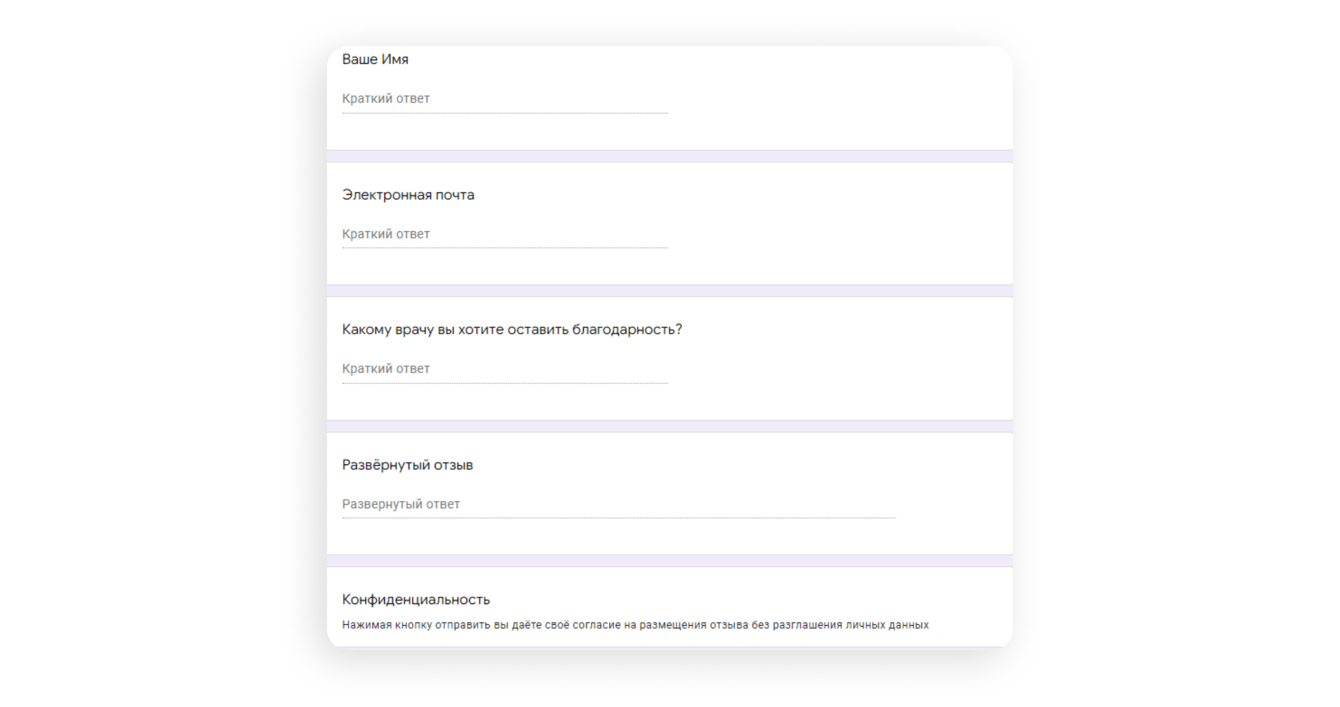1340x707 pixels.
Task: Click the "Ваше Имя" question title
Action: 375,60
